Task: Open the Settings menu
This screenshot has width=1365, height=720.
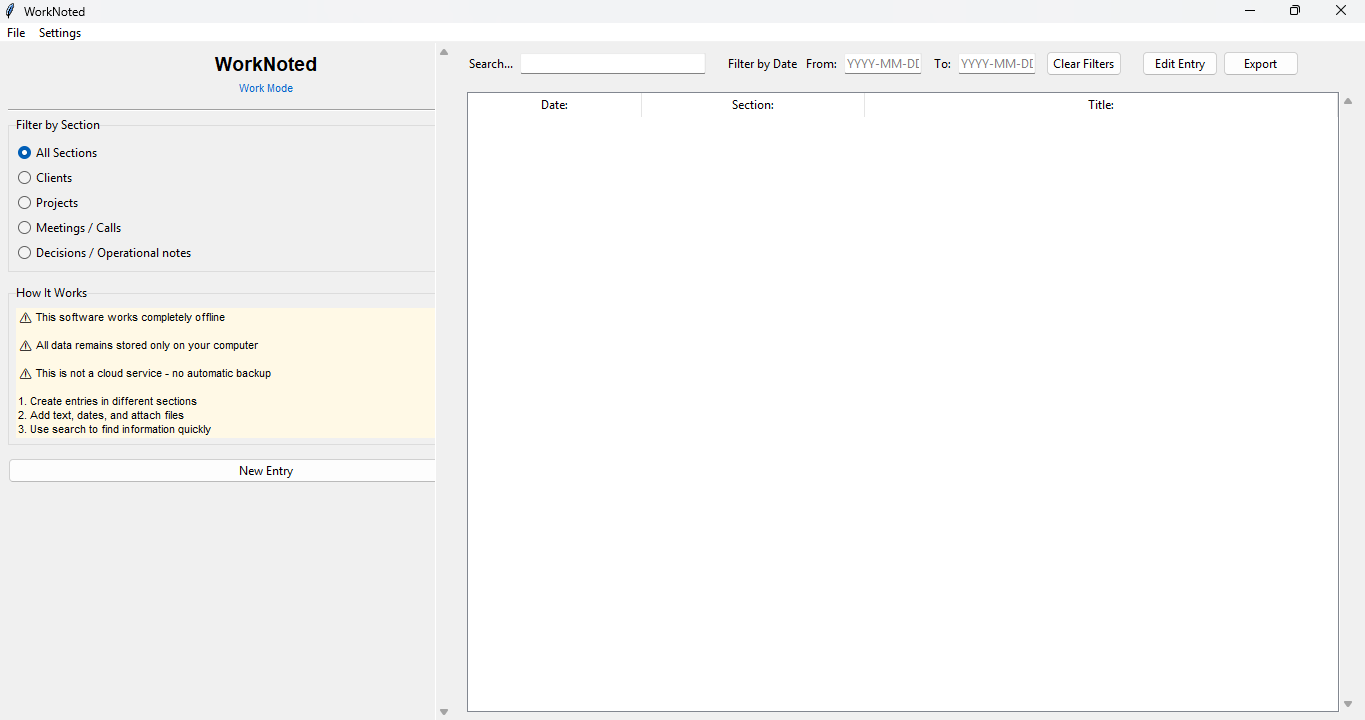Action: (60, 33)
